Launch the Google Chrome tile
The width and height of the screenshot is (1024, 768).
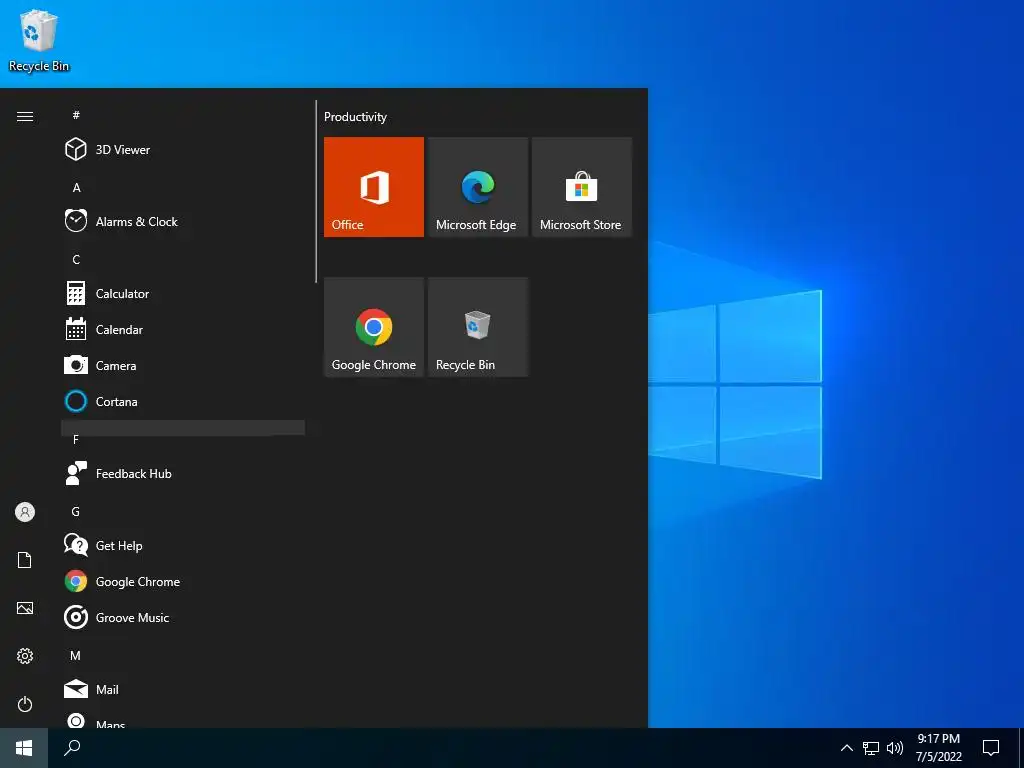pos(374,327)
